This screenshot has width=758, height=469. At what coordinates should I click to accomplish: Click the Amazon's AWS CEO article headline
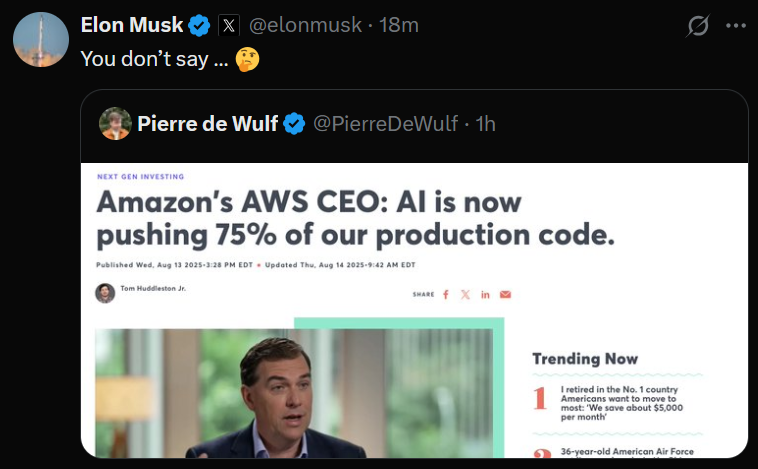click(x=355, y=218)
